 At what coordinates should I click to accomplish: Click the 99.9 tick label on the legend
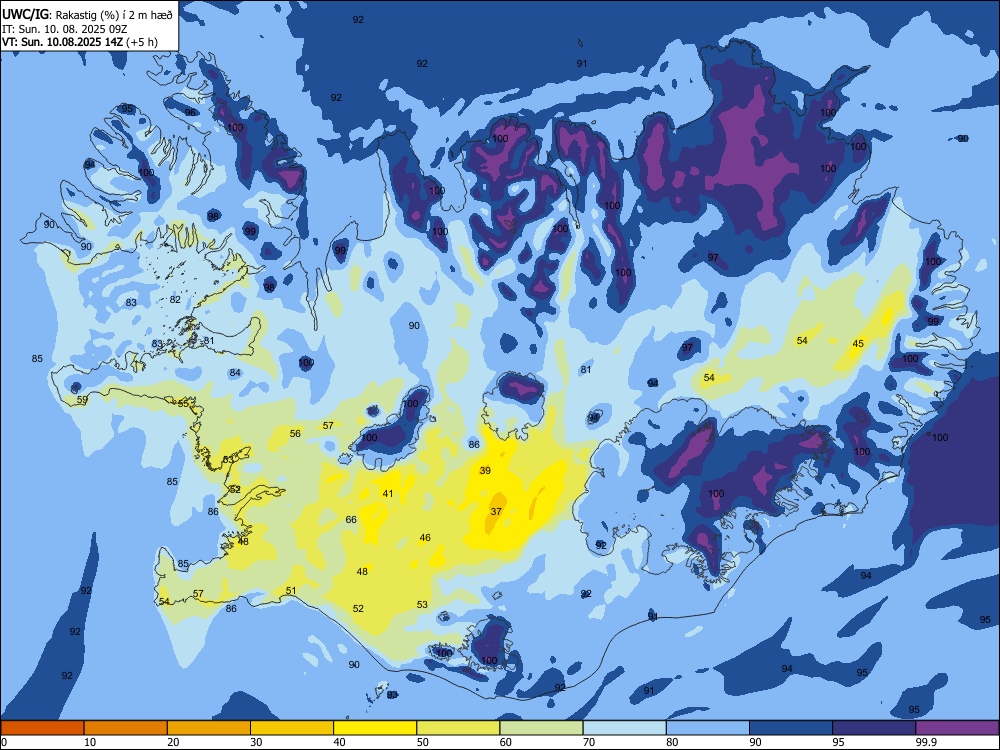pos(926,742)
